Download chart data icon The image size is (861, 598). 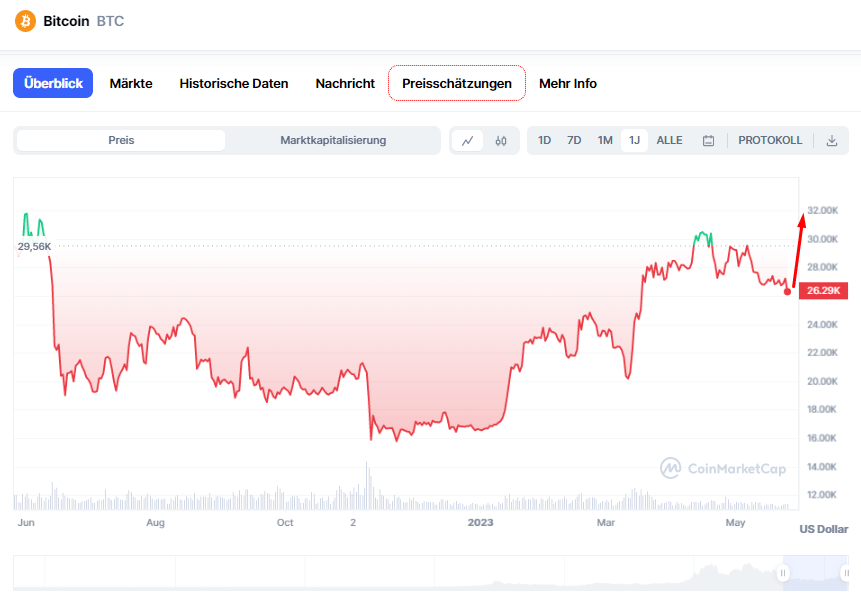(x=832, y=141)
